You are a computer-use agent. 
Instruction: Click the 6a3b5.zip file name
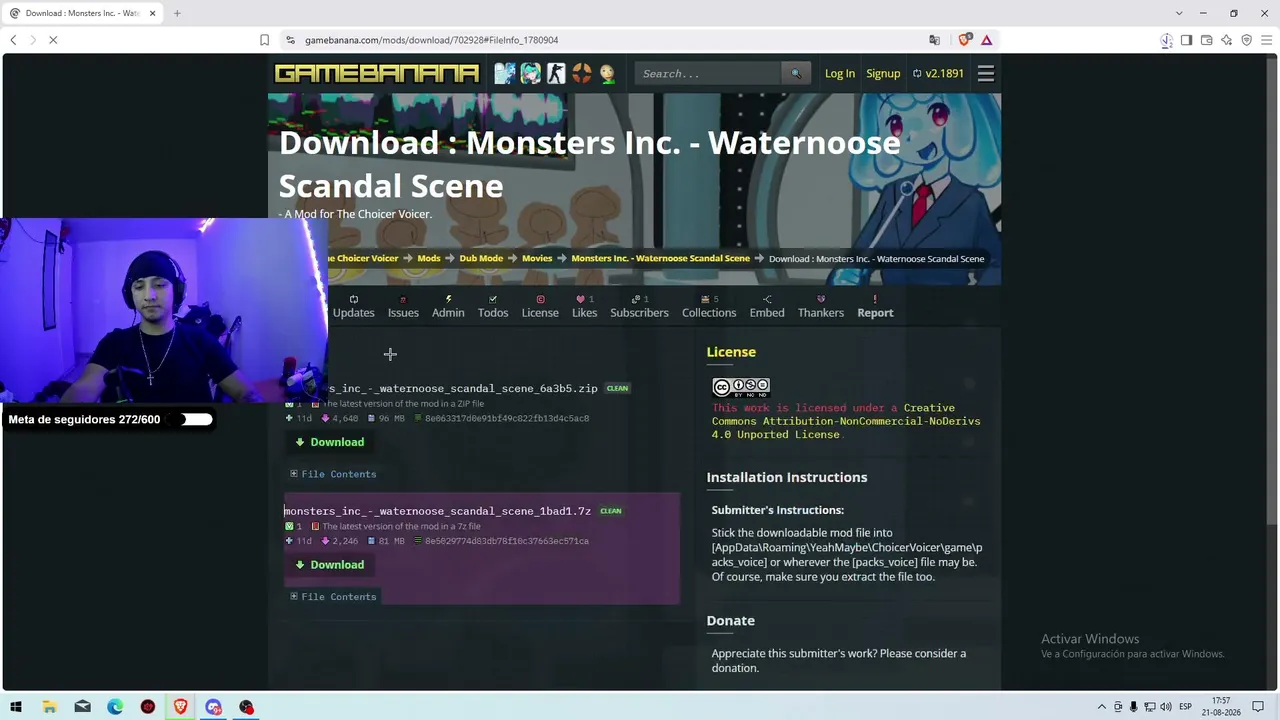point(462,388)
